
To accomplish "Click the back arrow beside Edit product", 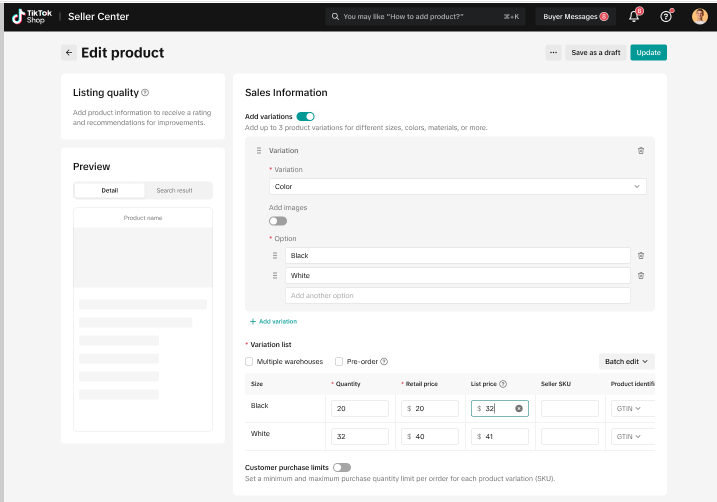I will [69, 53].
